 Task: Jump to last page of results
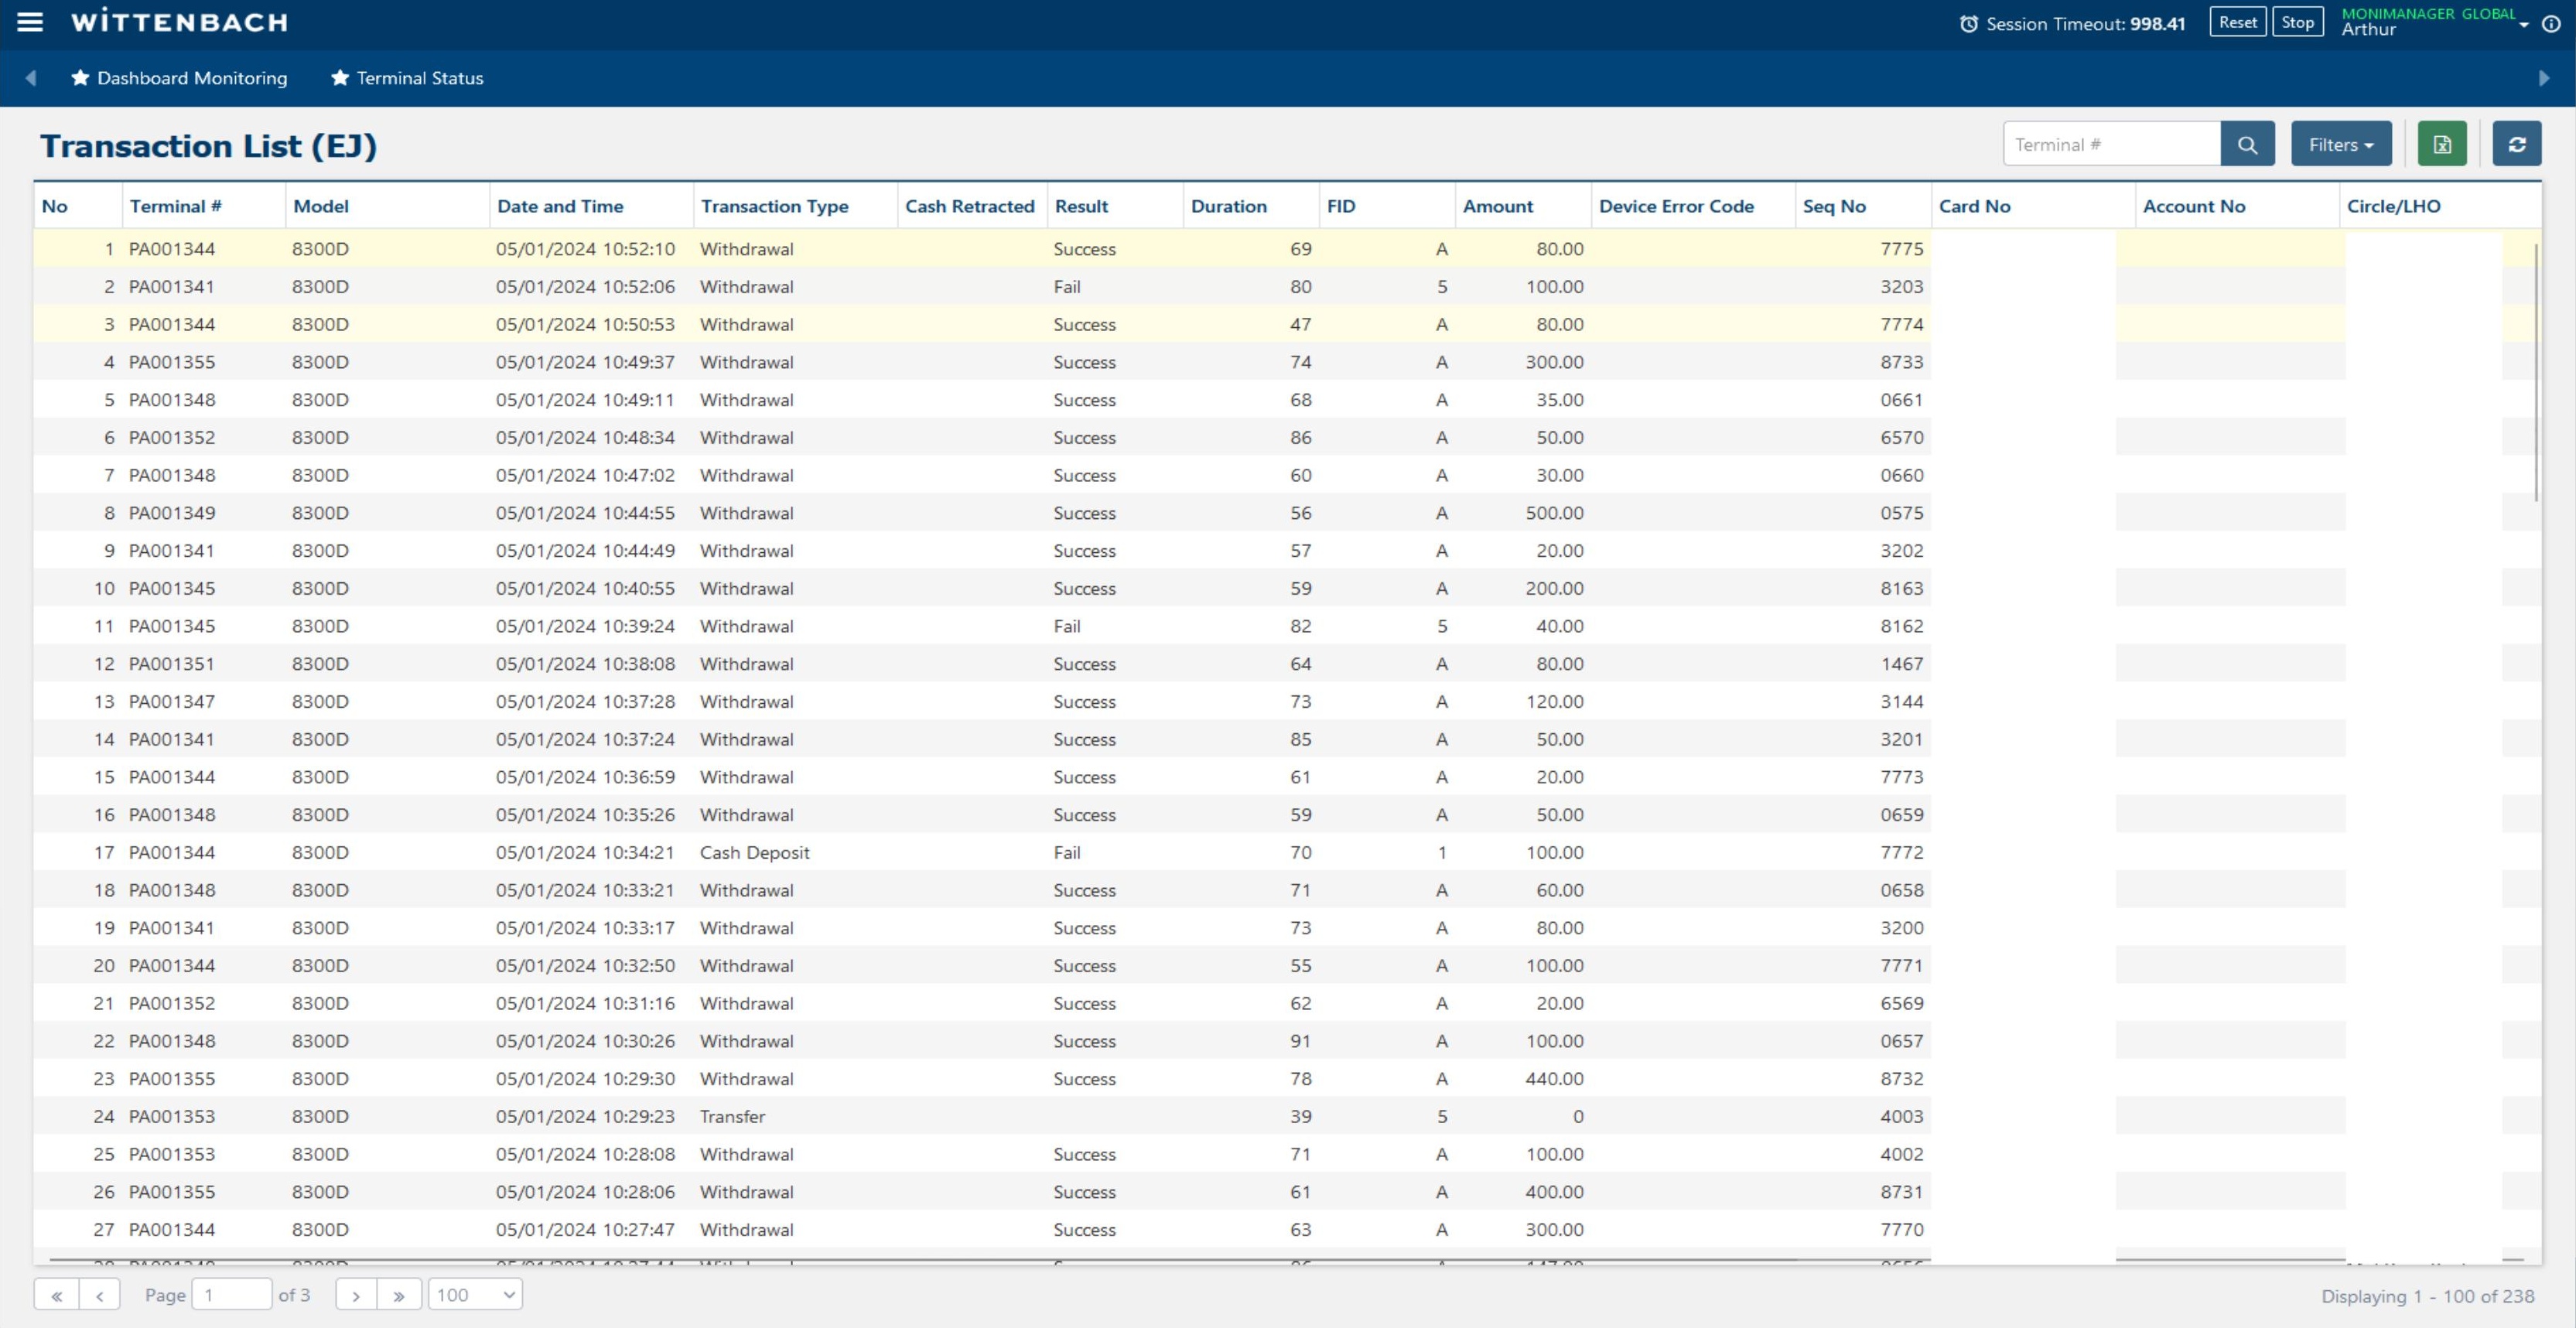click(399, 1295)
